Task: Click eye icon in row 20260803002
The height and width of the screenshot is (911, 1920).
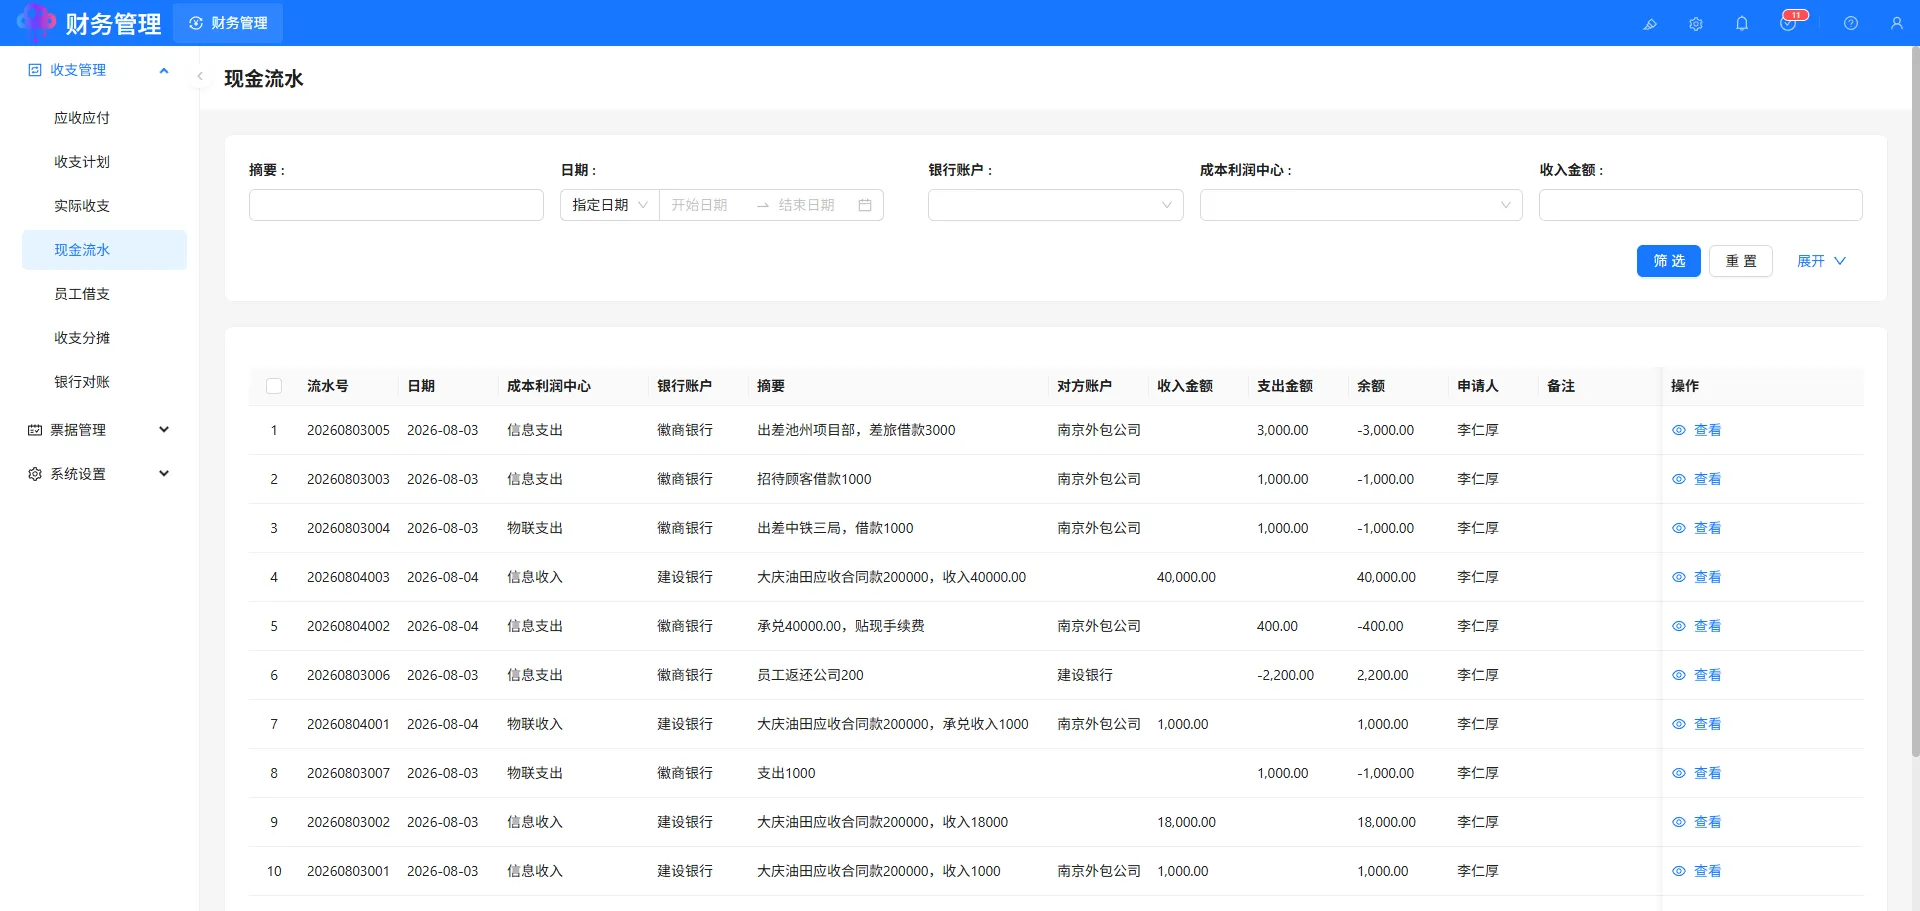Action: pyautogui.click(x=1679, y=822)
